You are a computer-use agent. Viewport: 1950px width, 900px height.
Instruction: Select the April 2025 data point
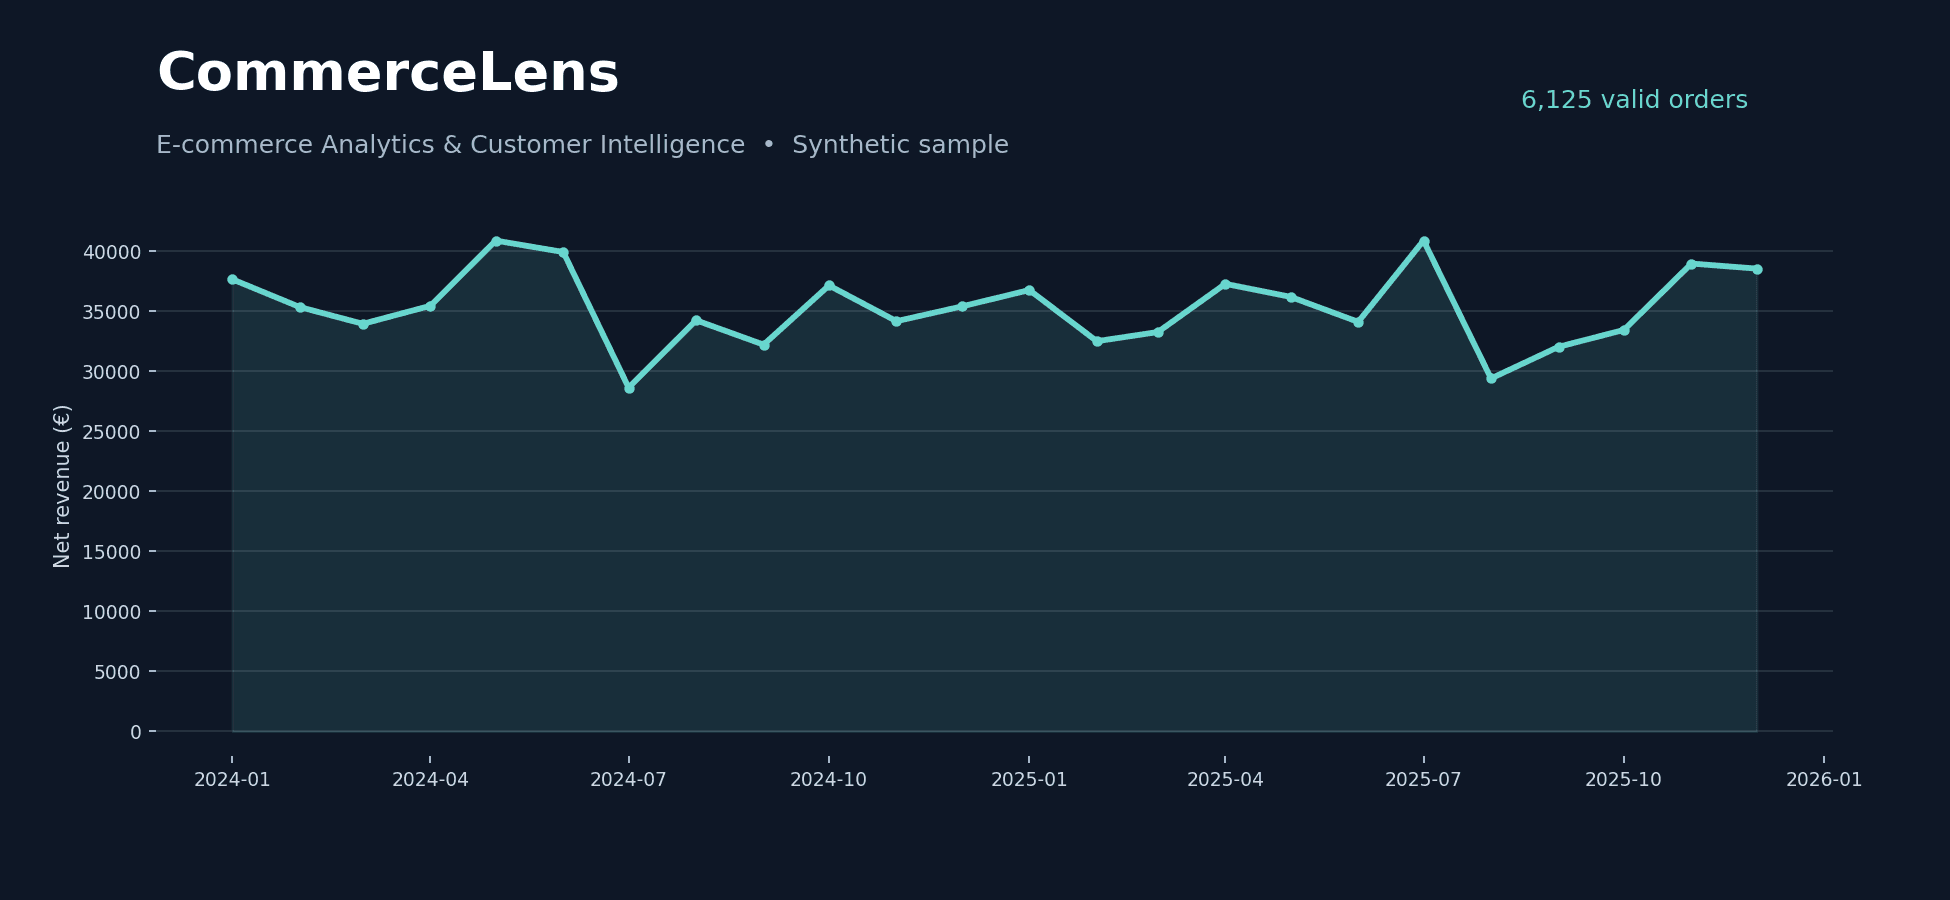[x=1225, y=284]
